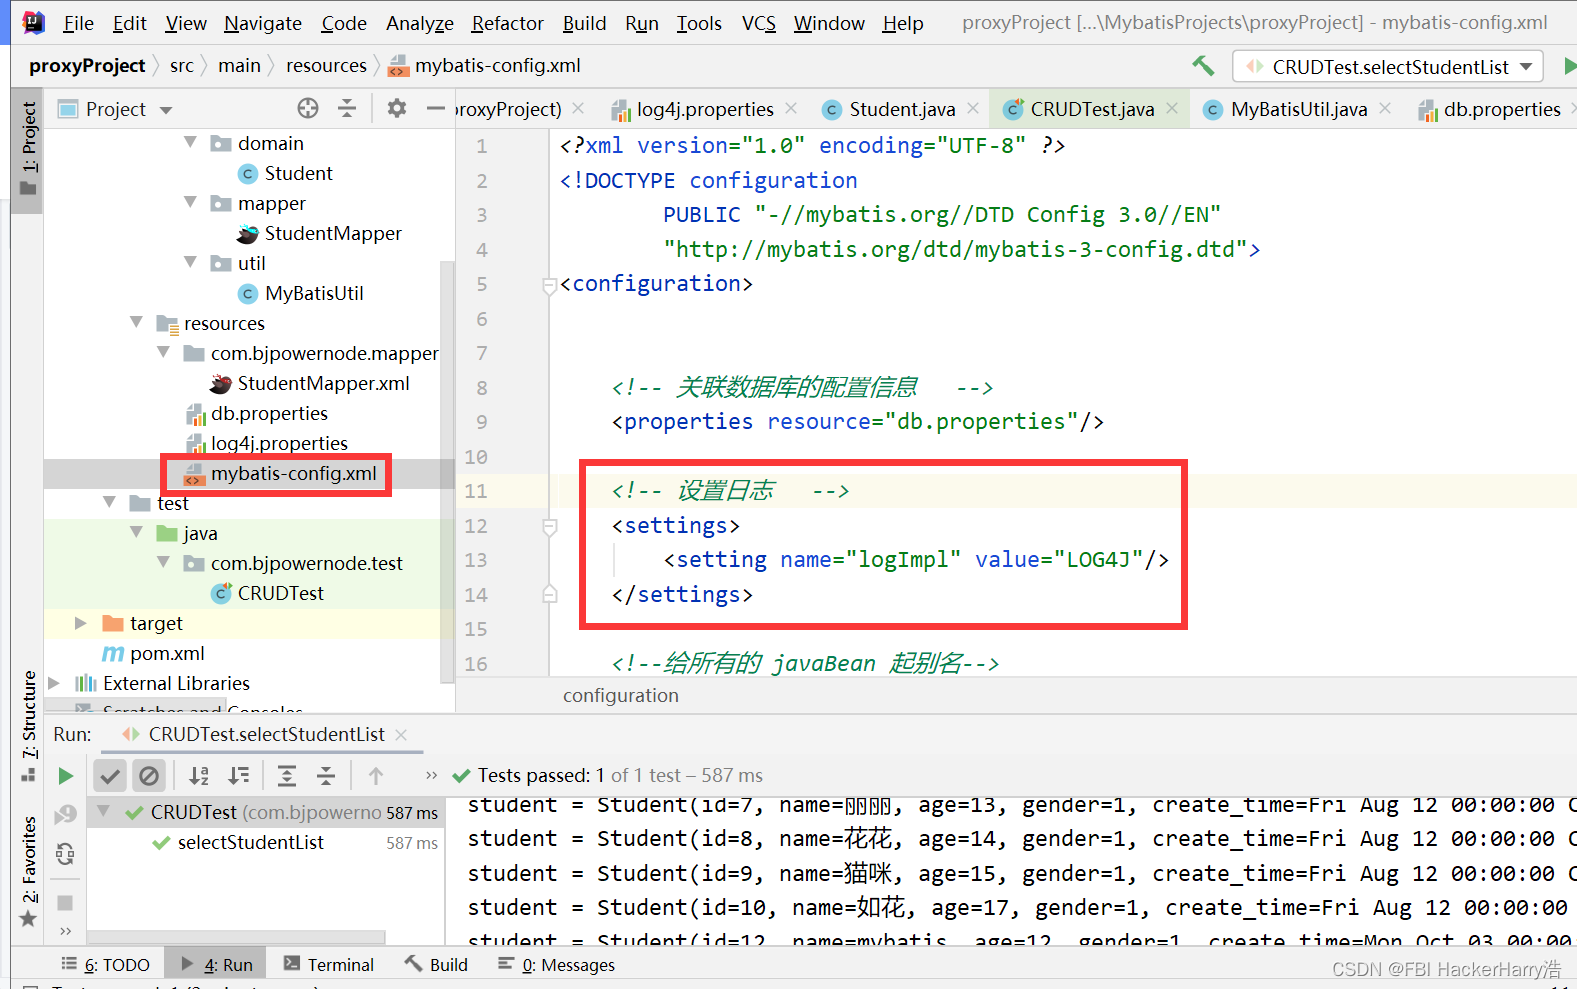Collapse the mapper folder
This screenshot has width=1577, height=989.
190,203
